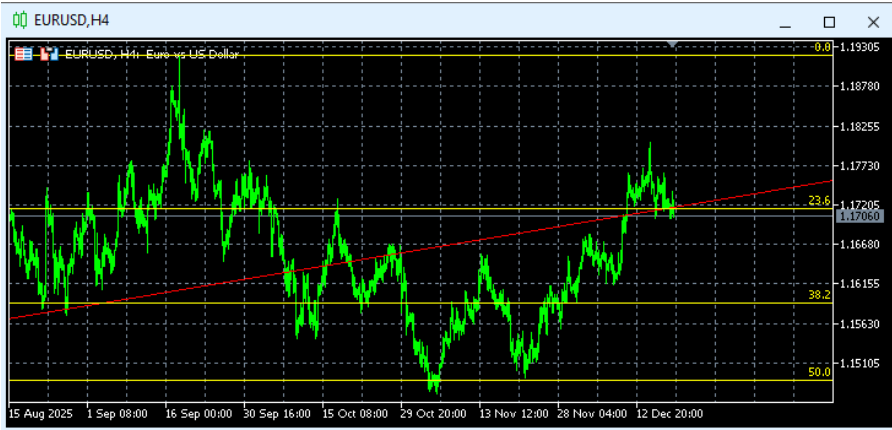Click the 15 Aug 2025 date on time axis
Image resolution: width=892 pixels, height=430 pixels.
click(x=40, y=412)
